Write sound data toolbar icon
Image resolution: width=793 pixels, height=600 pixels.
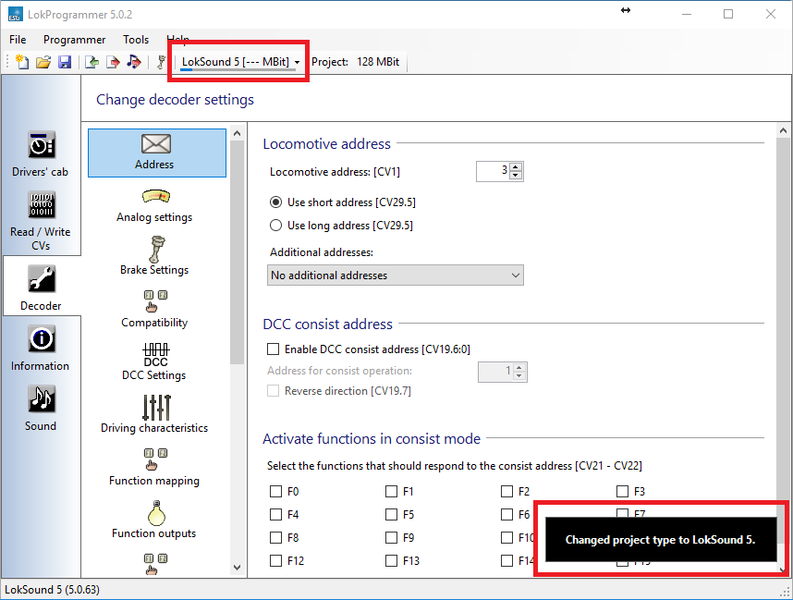(x=134, y=62)
